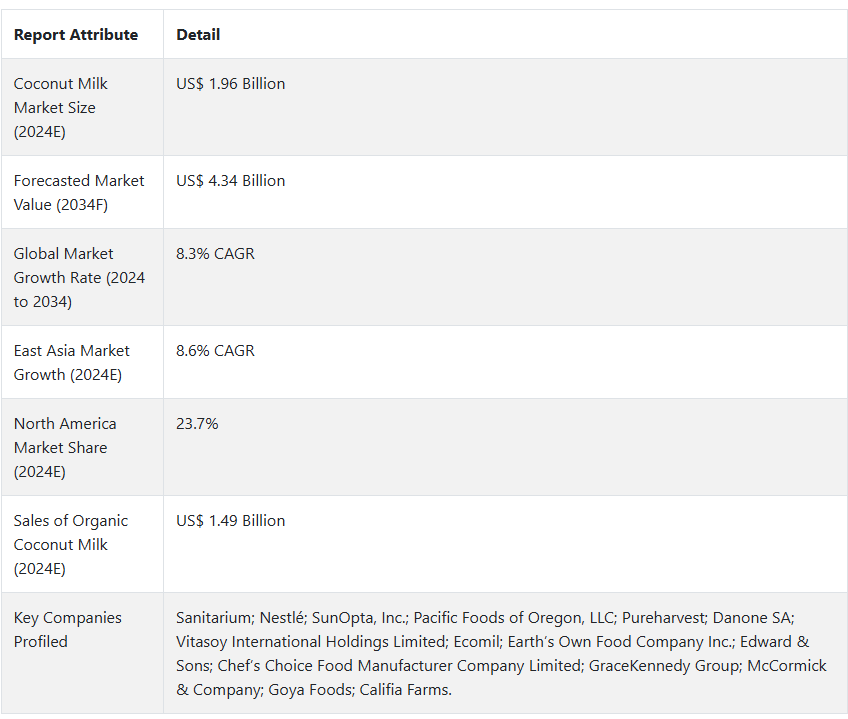848x719 pixels.
Task: Click the US$ 4.34 Billion value
Action: (x=230, y=181)
